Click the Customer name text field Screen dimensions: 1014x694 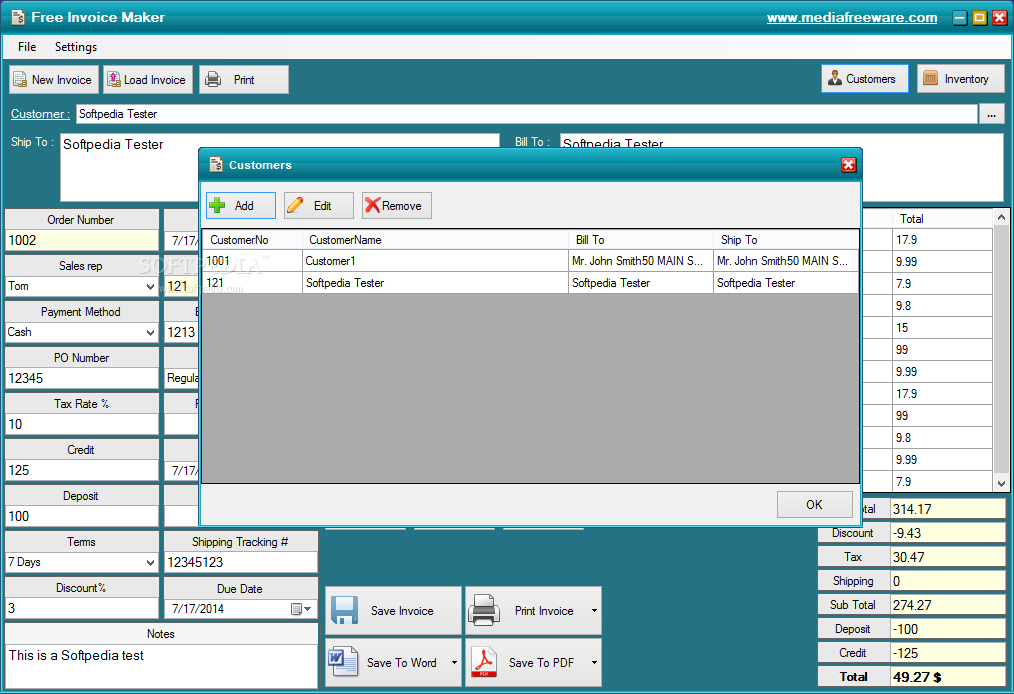point(526,114)
